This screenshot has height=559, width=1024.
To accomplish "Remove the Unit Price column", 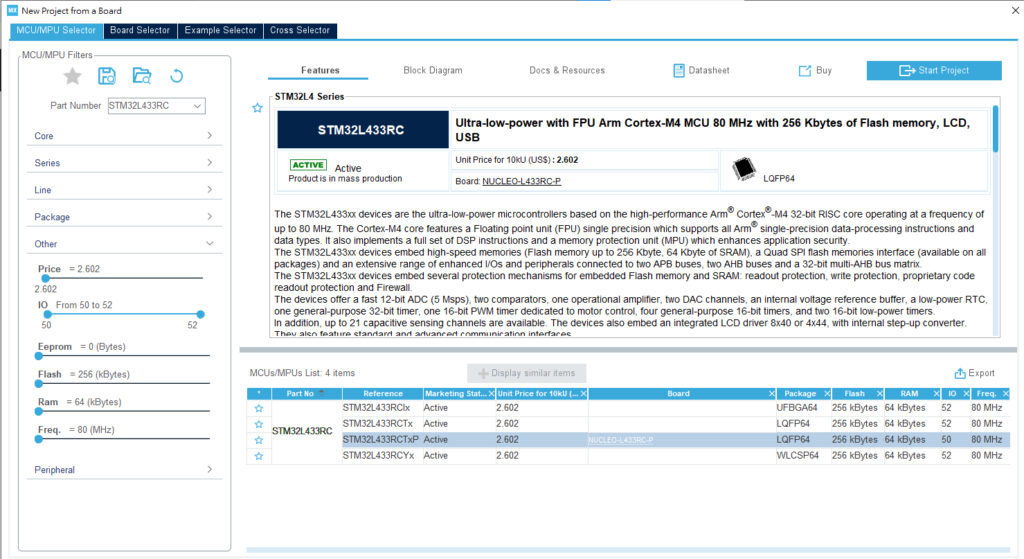I will (x=584, y=394).
